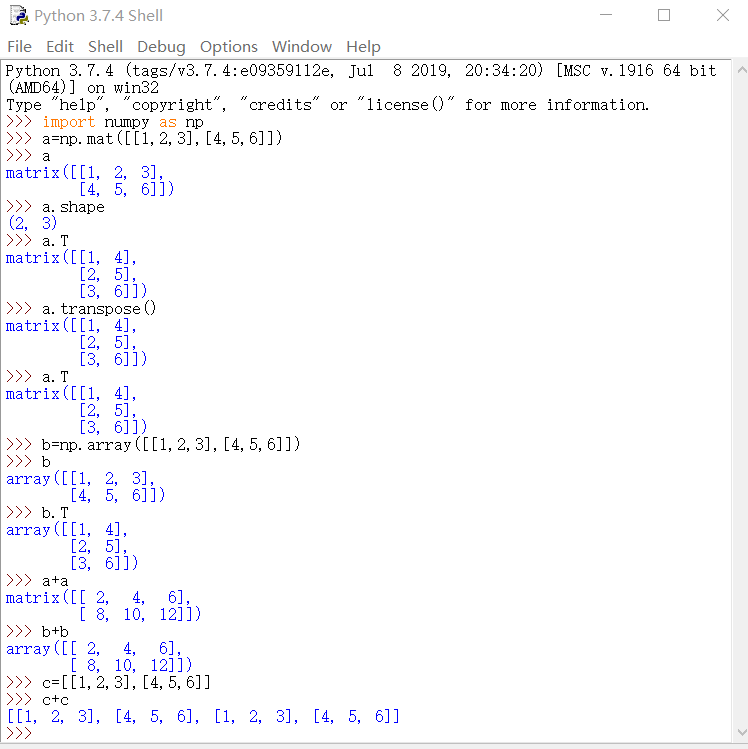Open the File menu
Screen dimensions: 748x749
pos(20,46)
